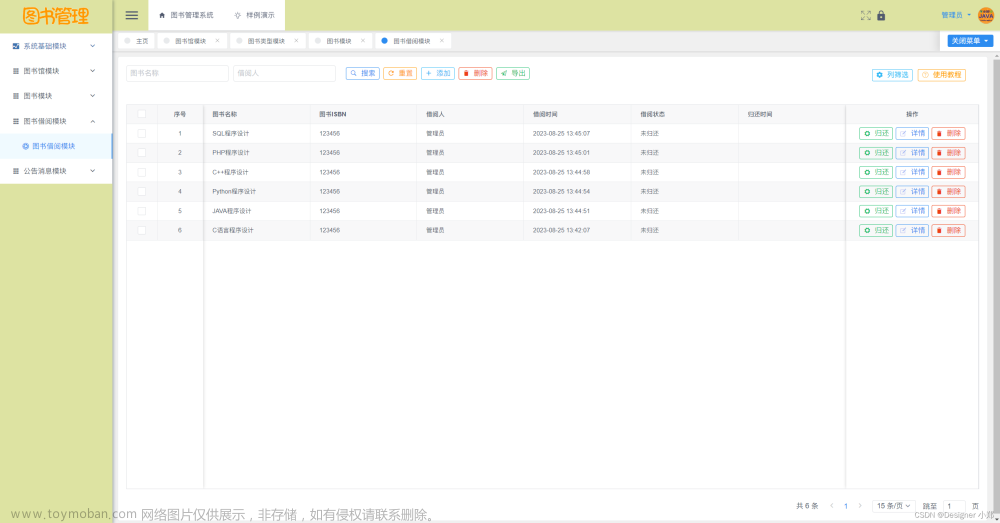
Task: Switch to the 图书类型模块 tab
Action: click(266, 41)
